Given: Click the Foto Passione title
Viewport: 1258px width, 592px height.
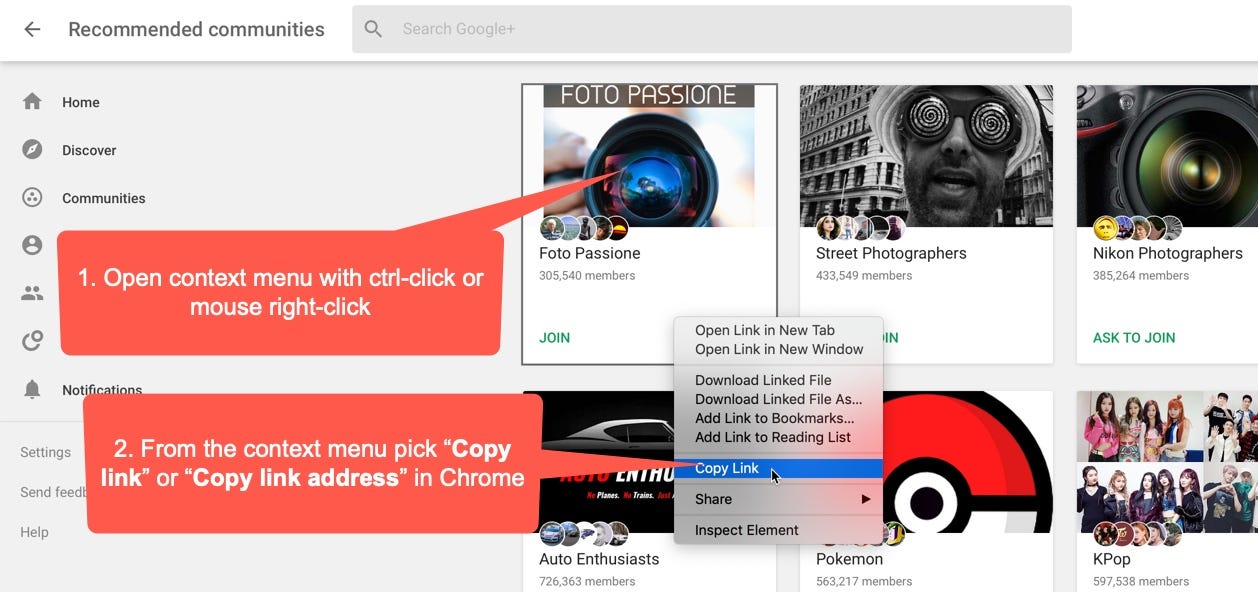Looking at the screenshot, I should click(589, 253).
